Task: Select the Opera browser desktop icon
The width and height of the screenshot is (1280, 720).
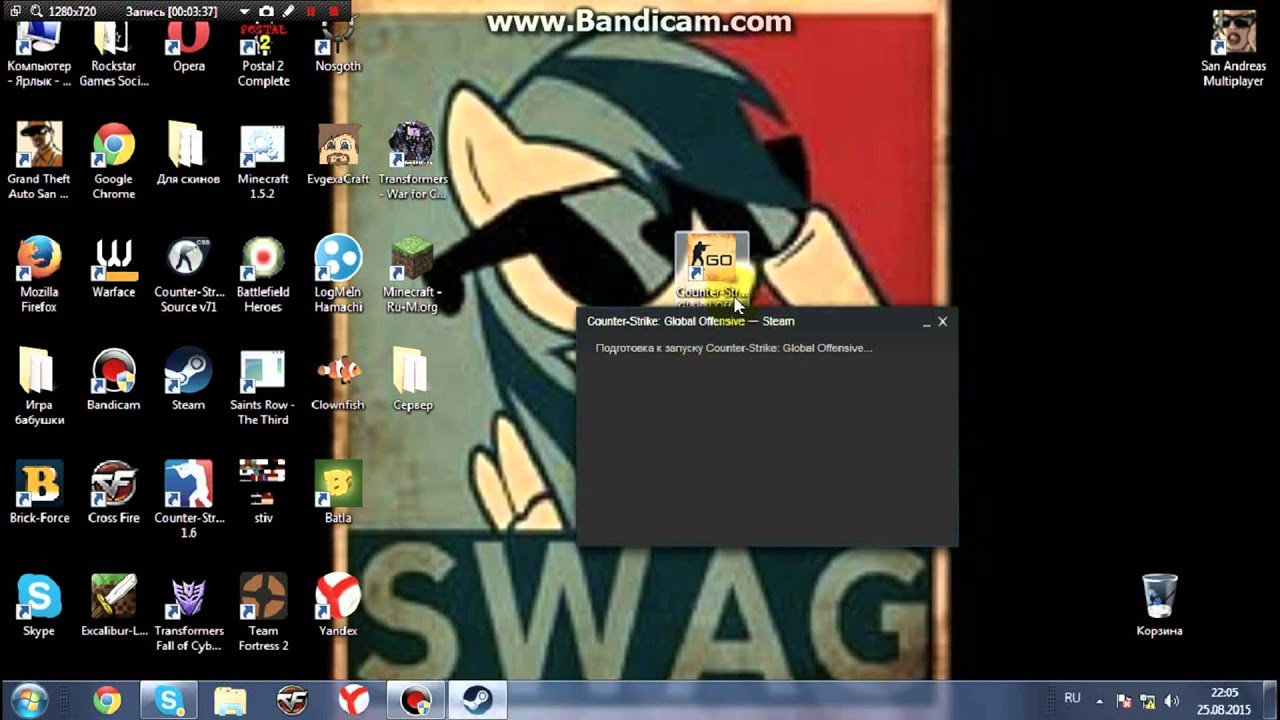Action: pyautogui.click(x=188, y=47)
